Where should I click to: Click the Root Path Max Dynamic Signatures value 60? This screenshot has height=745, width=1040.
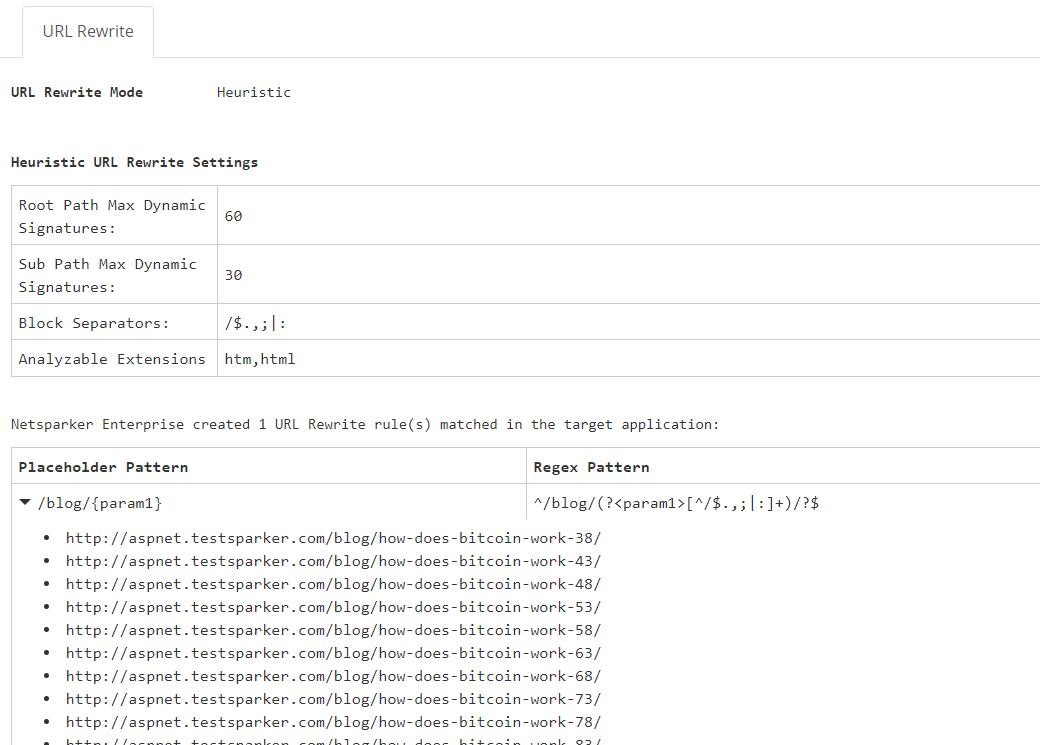click(232, 216)
